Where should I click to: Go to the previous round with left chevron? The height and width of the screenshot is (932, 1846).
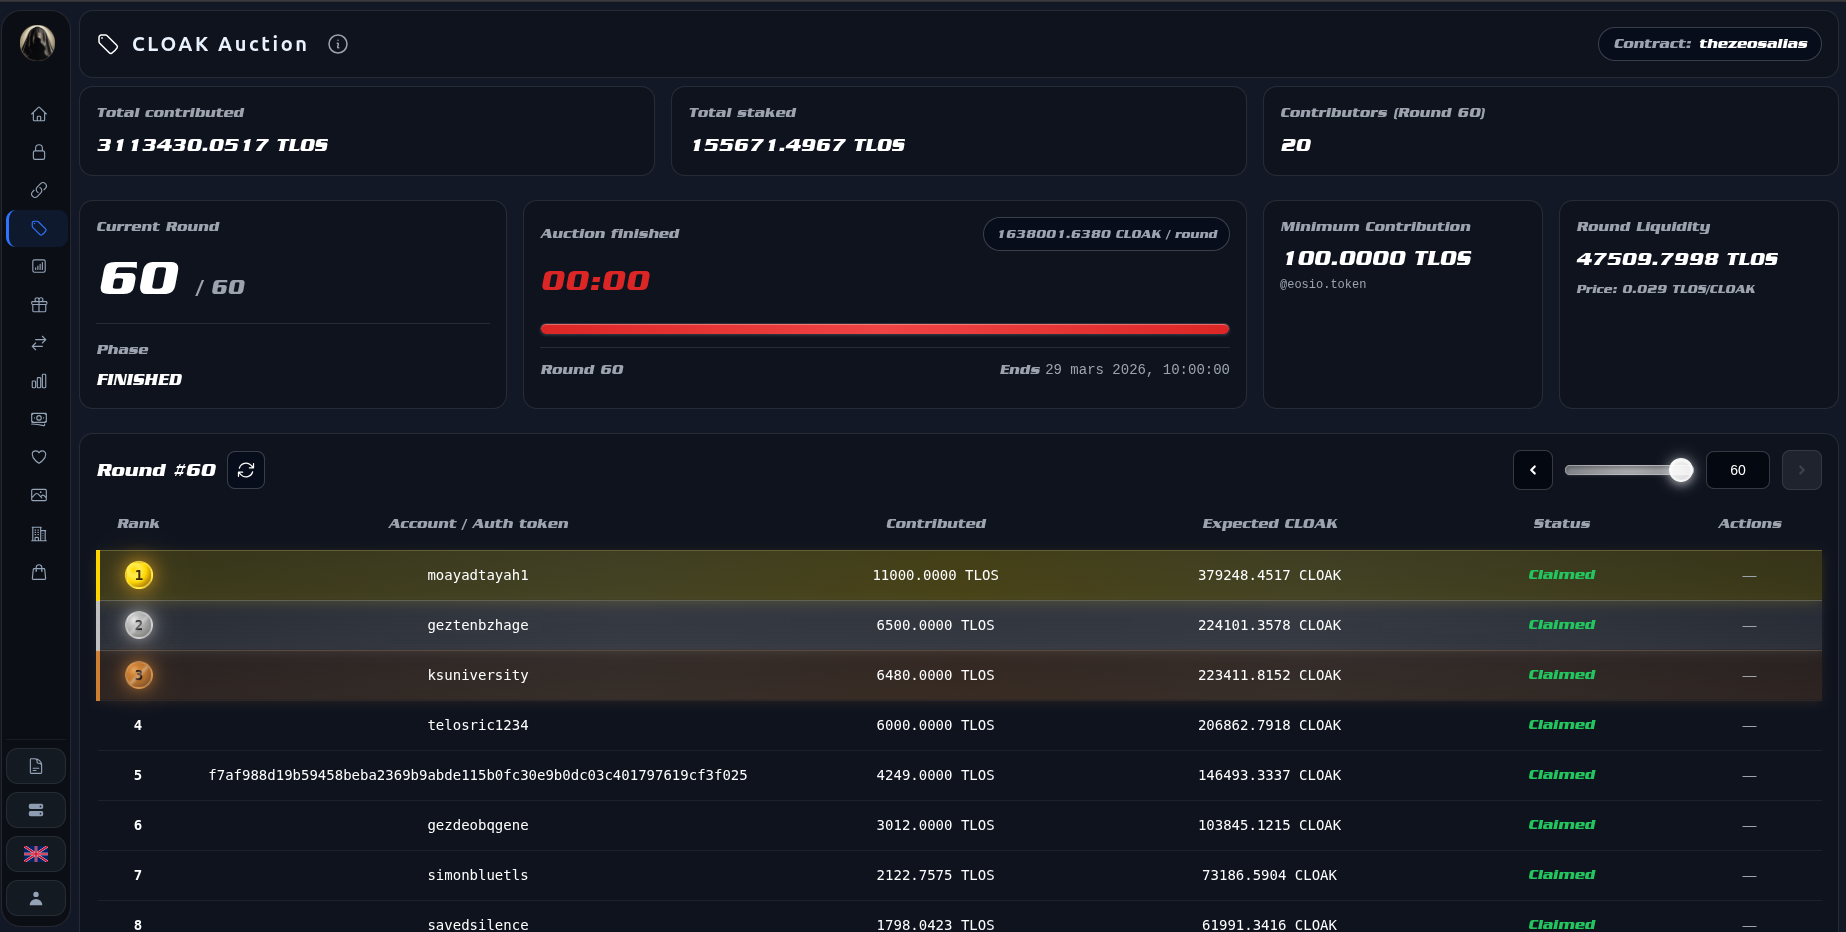tap(1532, 470)
